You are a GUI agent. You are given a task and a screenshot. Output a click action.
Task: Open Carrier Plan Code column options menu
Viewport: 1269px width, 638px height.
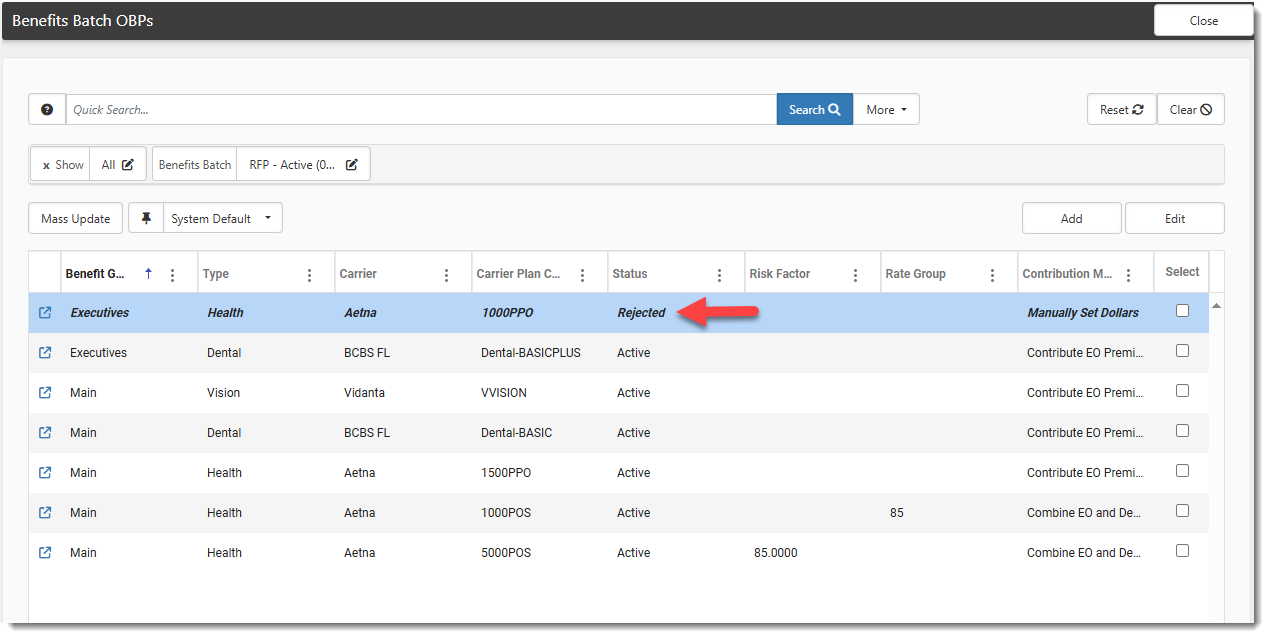coord(583,275)
